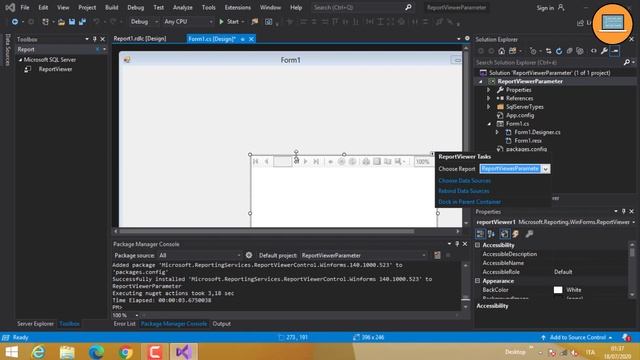Click the New Project toolbar icon
The width and height of the screenshot is (640, 360).
pos(45,22)
